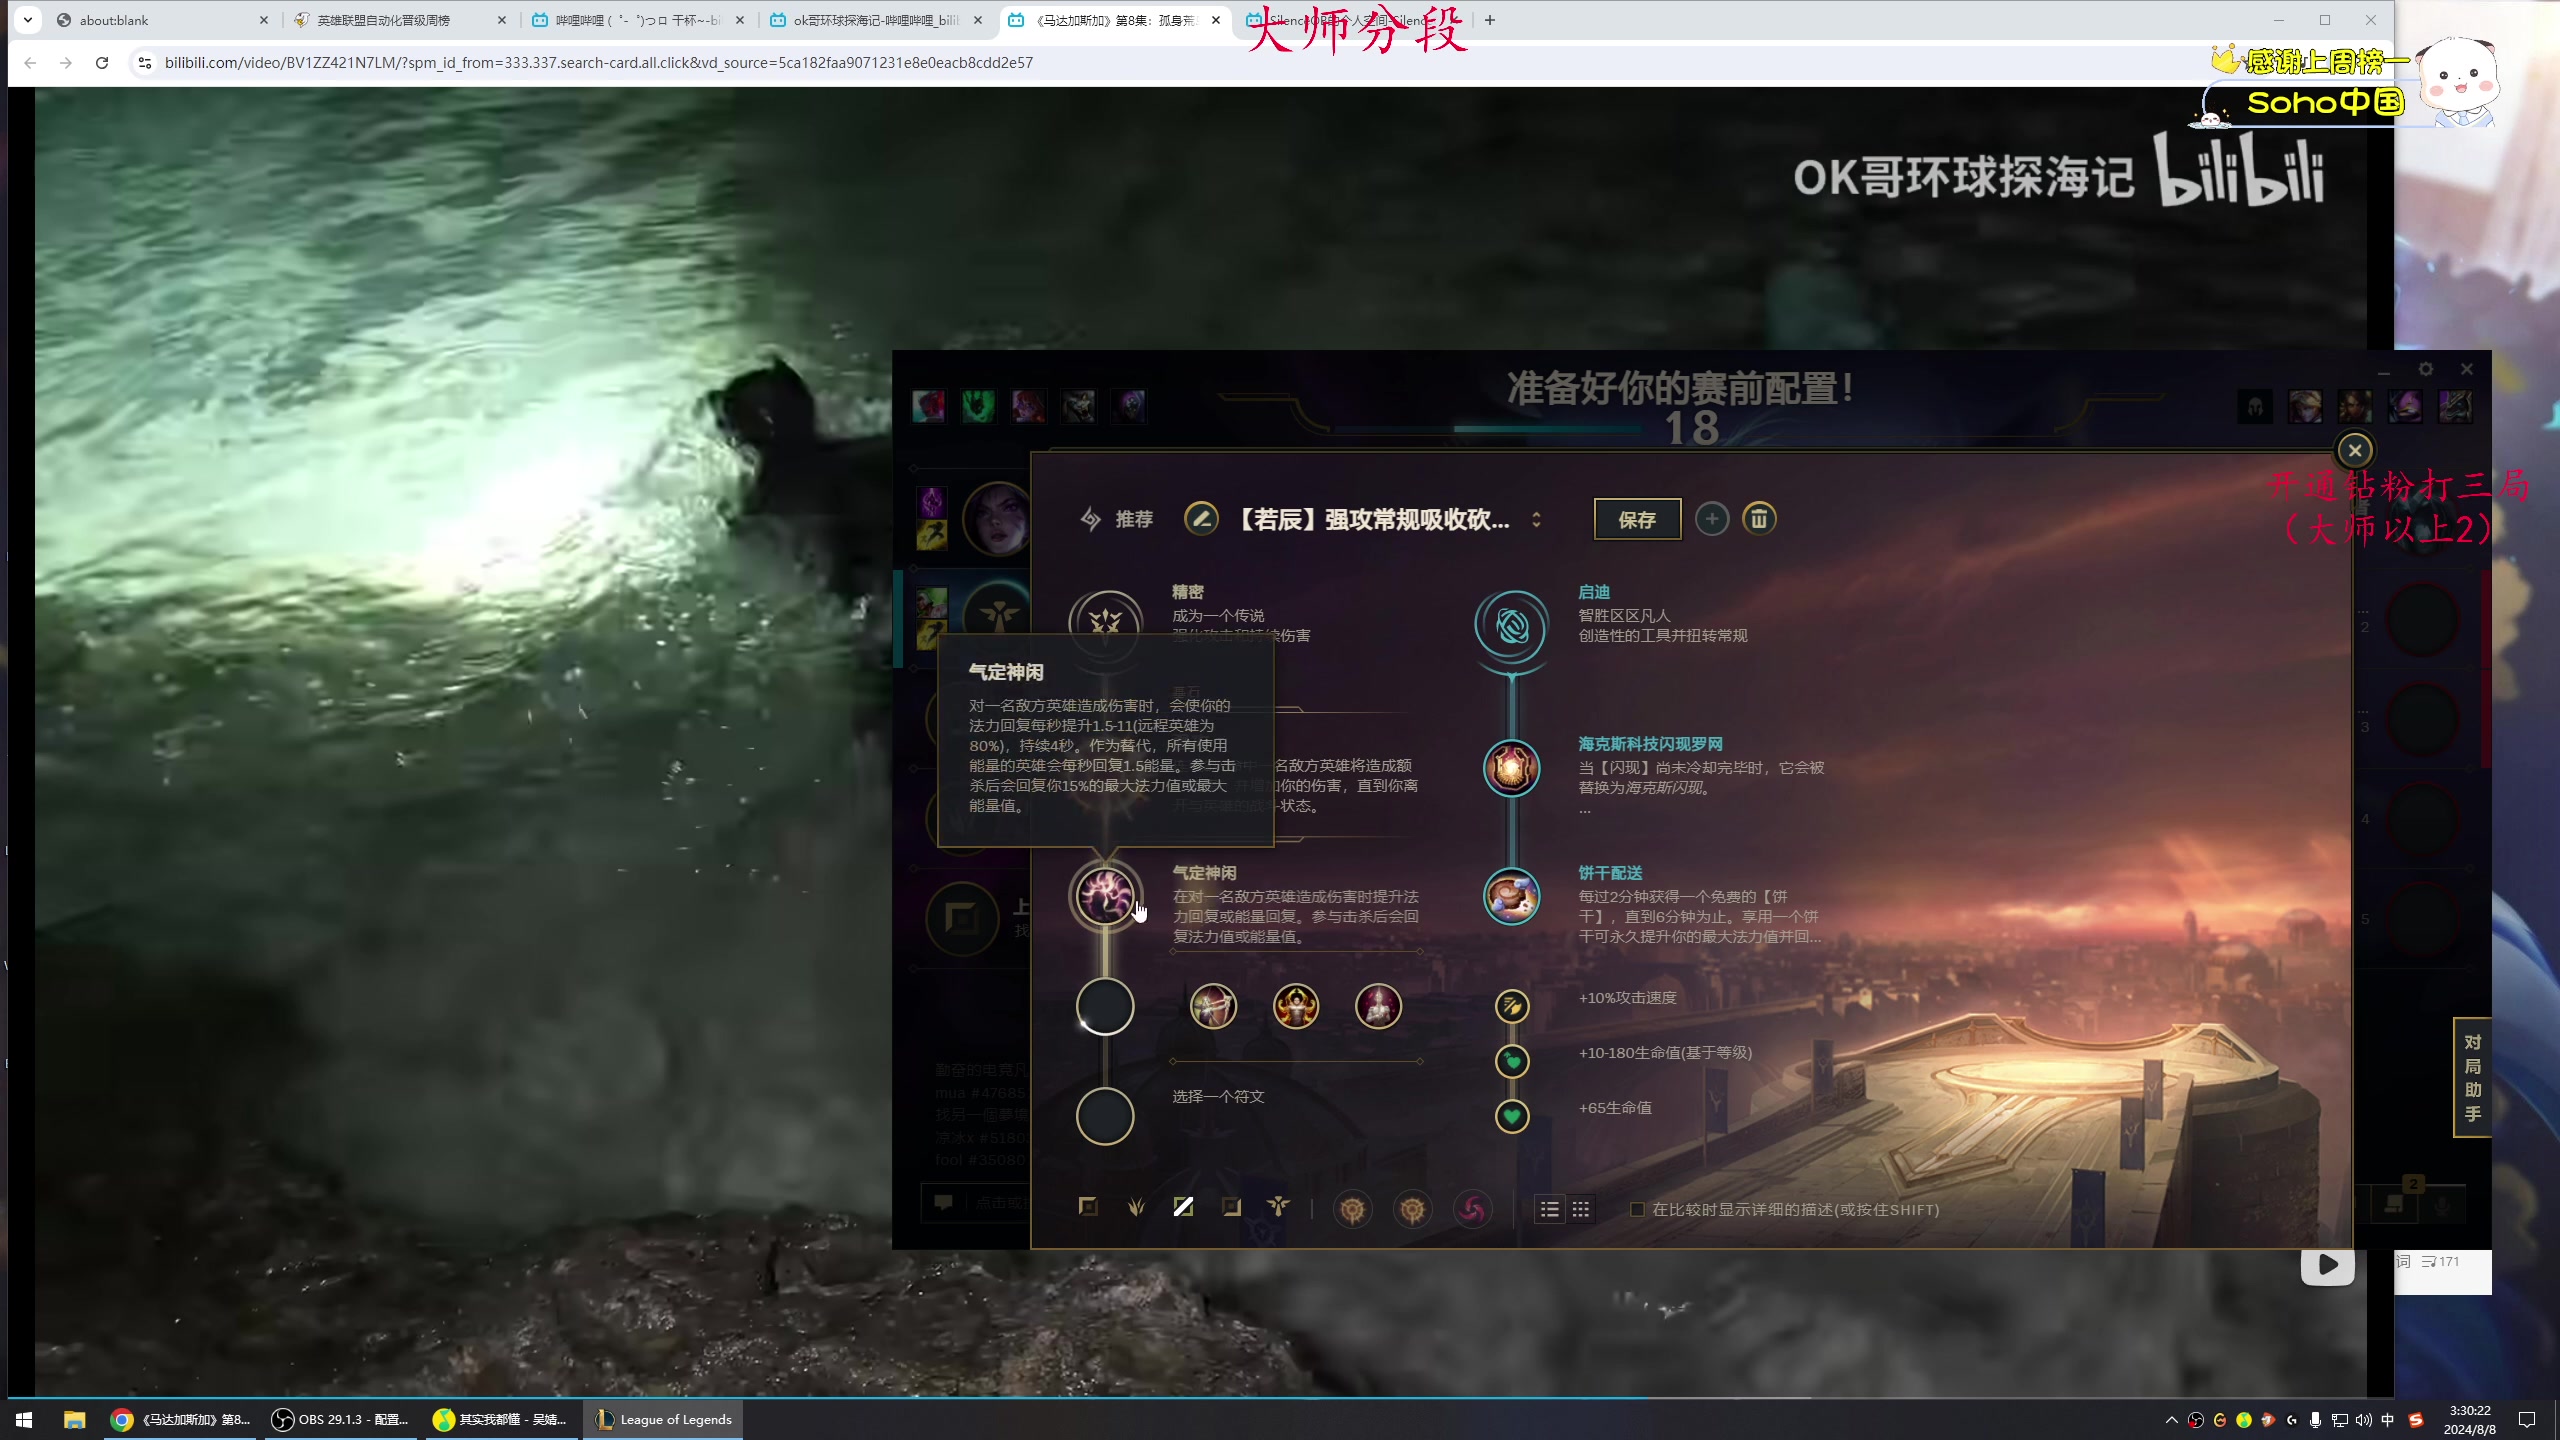
Task: Edit rune page name with pencil icon
Action: tap(1201, 519)
